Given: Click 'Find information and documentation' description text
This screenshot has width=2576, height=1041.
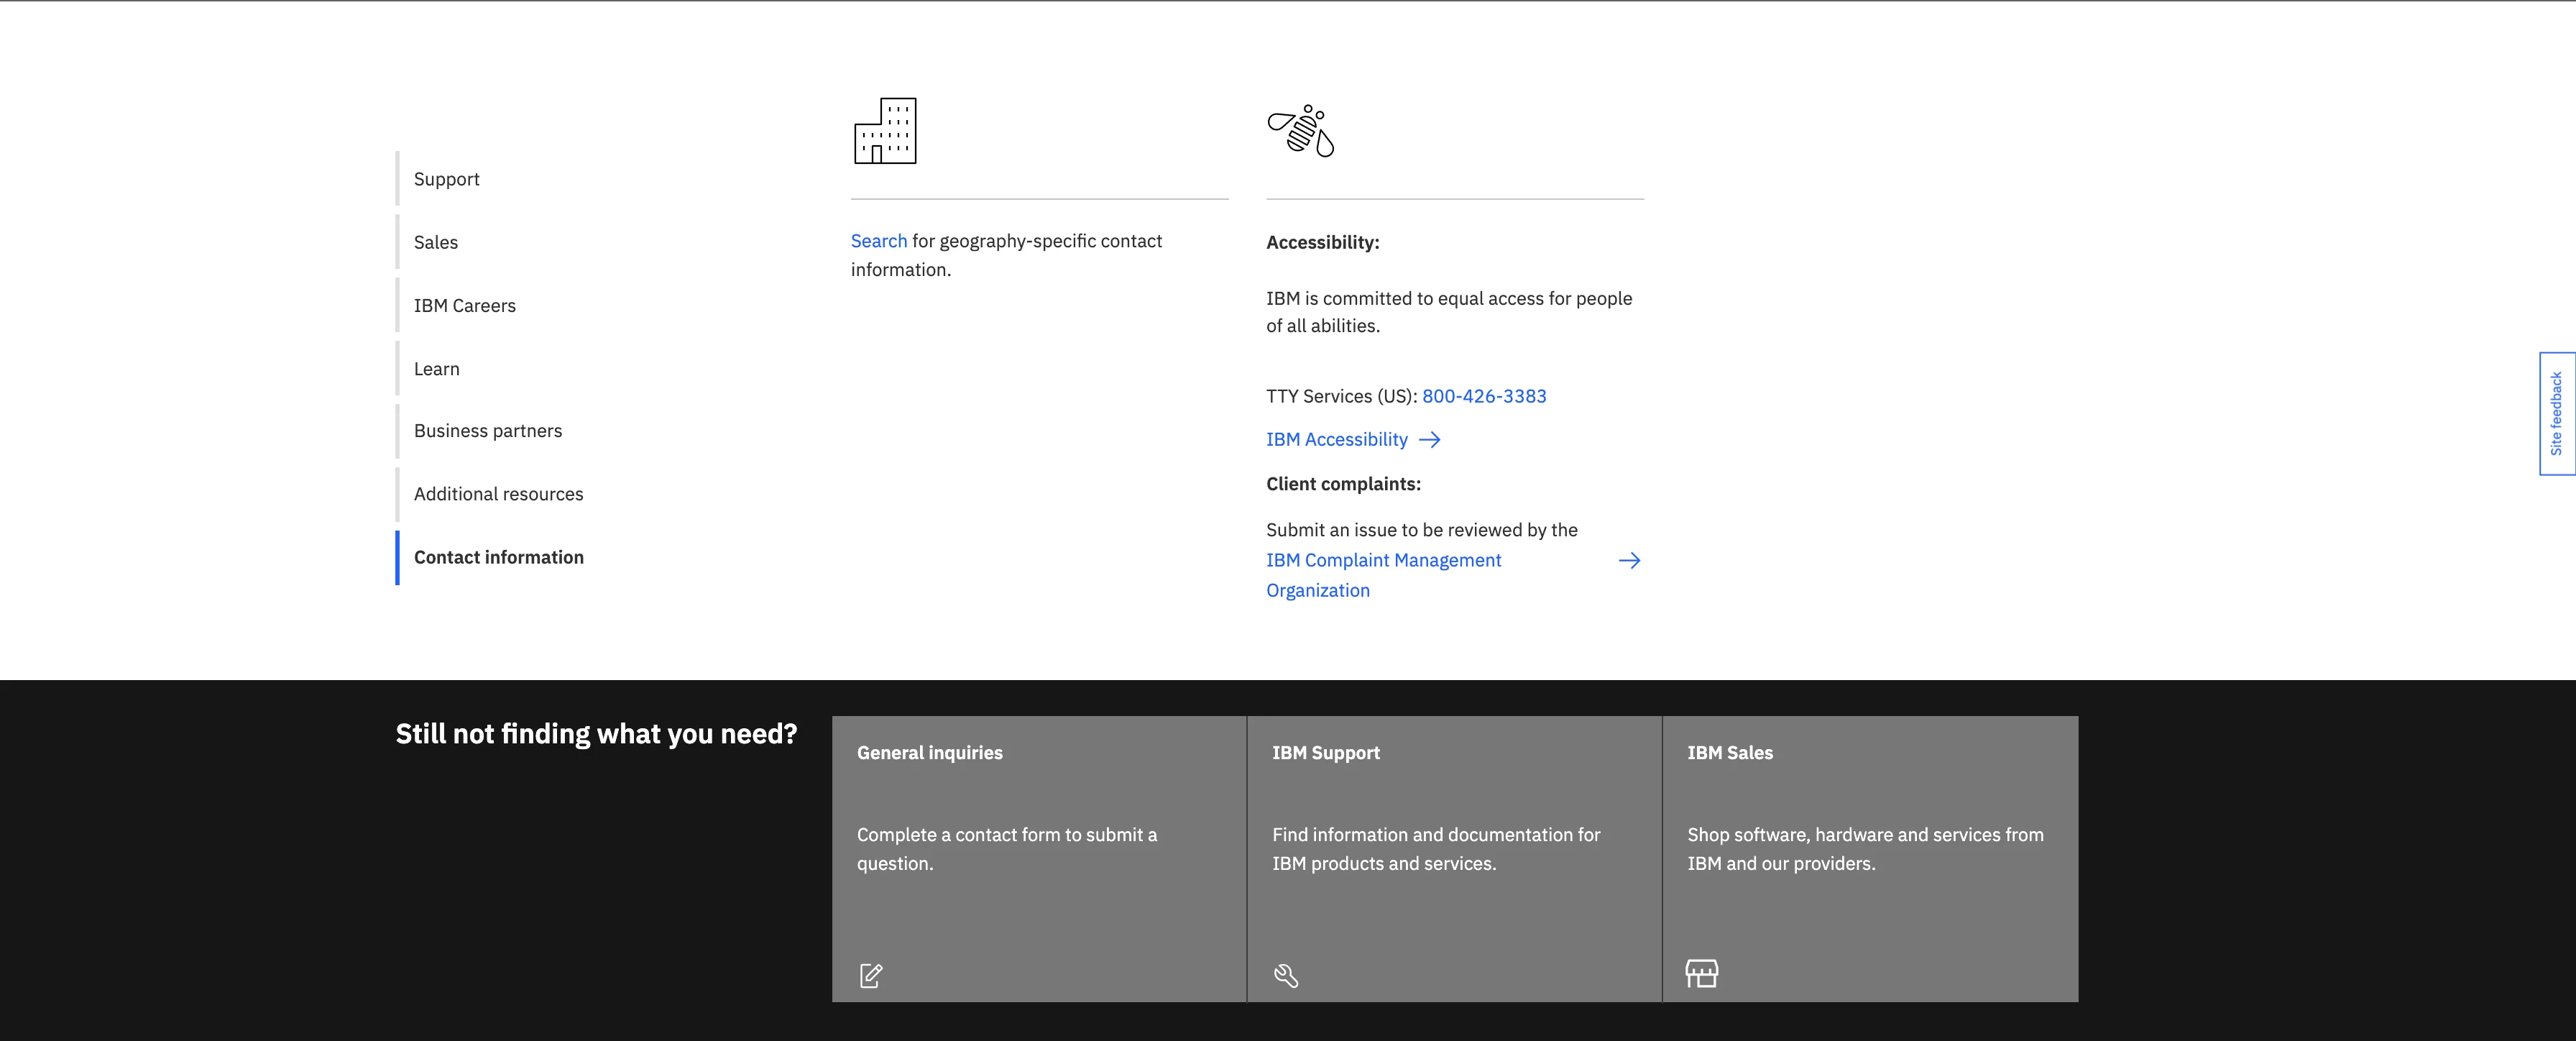Looking at the screenshot, I should [x=1436, y=849].
